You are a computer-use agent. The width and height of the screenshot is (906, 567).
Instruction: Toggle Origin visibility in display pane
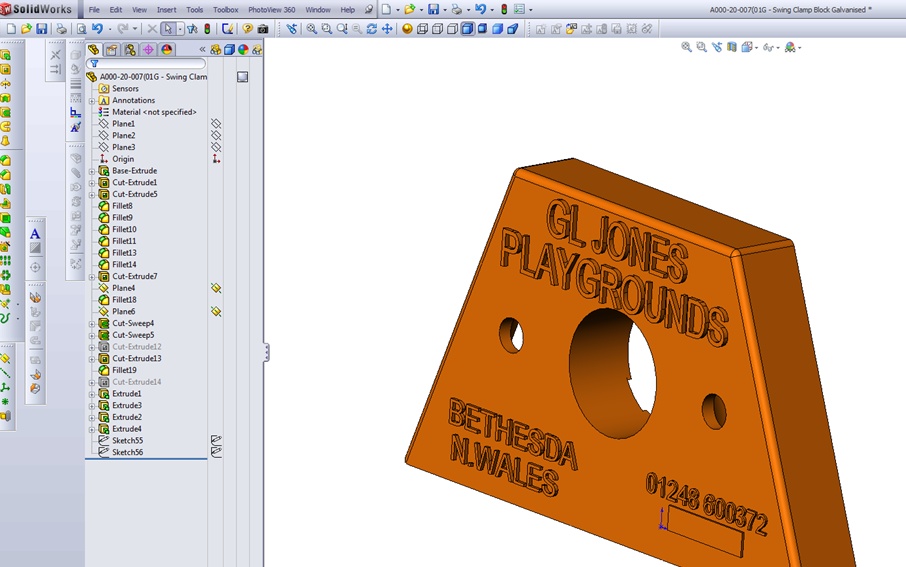tap(216, 158)
